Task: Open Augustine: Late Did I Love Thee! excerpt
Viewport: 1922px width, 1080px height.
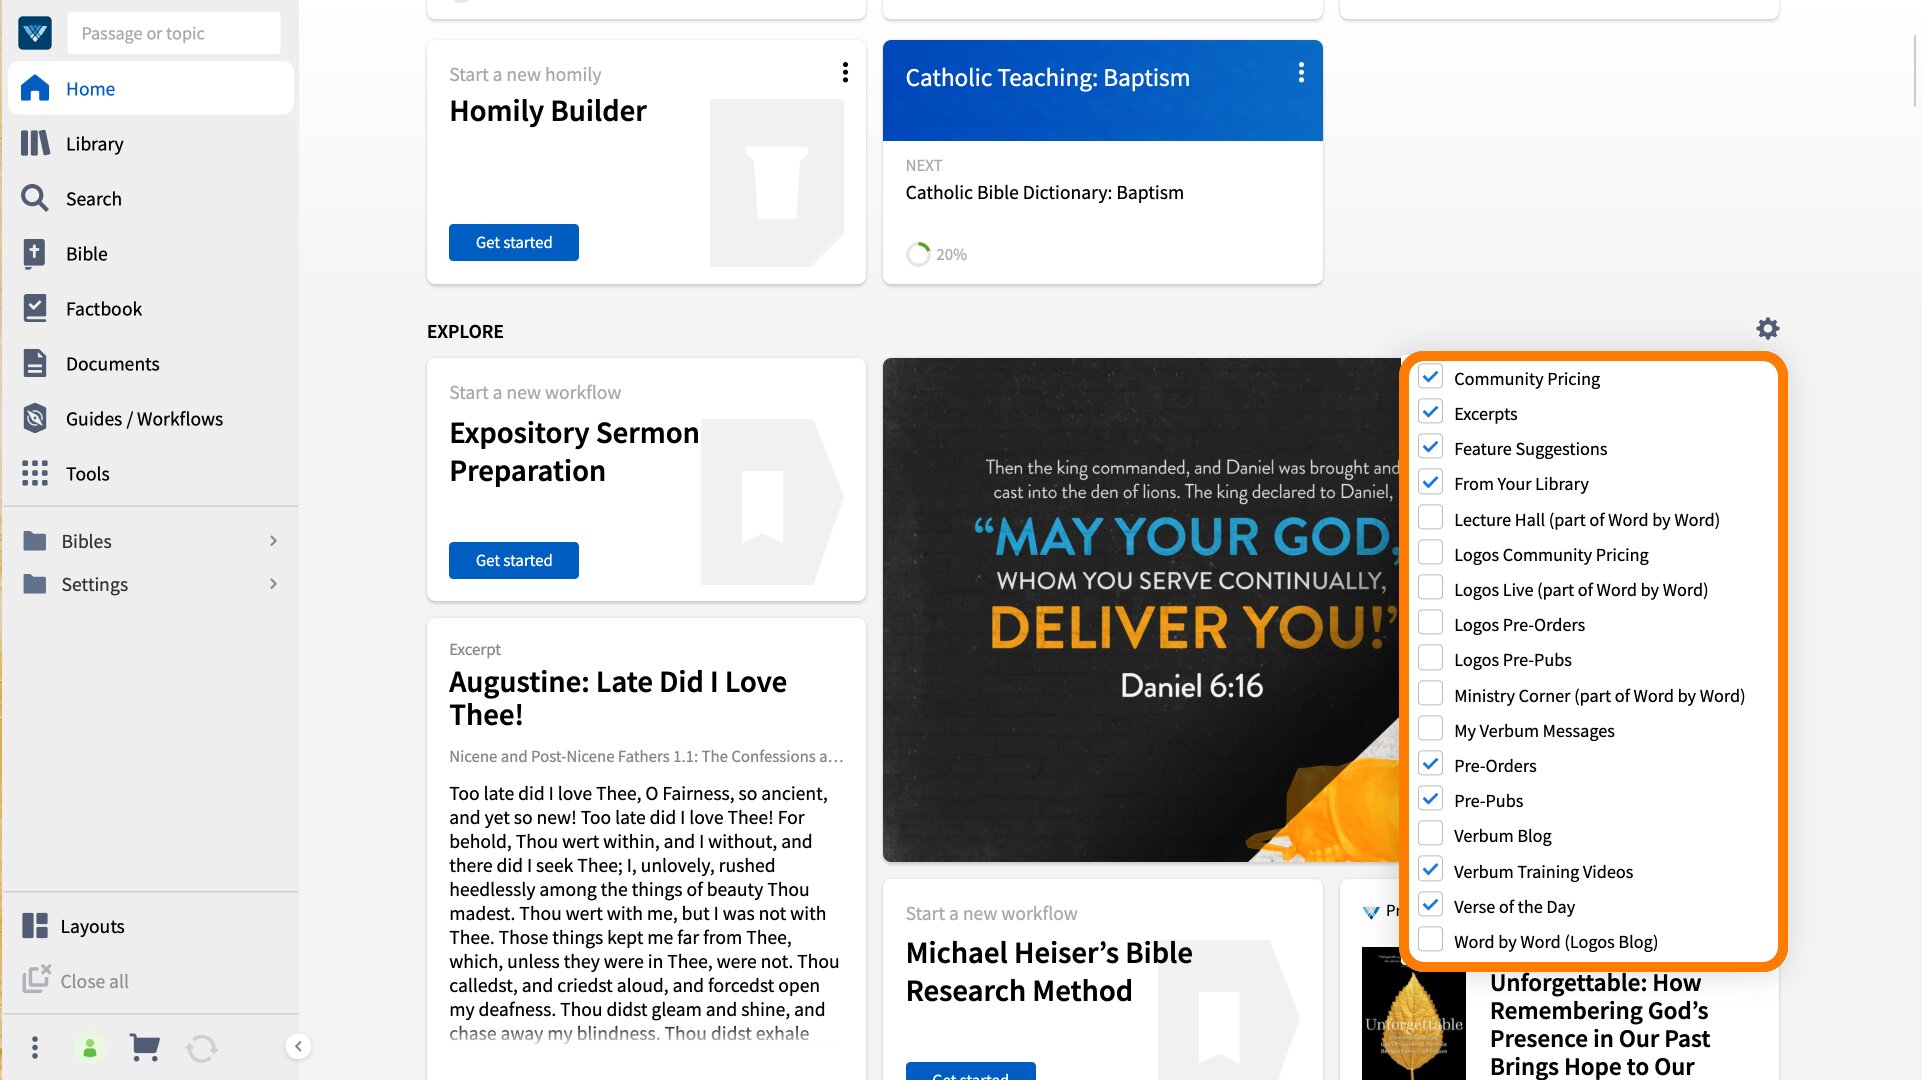Action: tap(617, 698)
